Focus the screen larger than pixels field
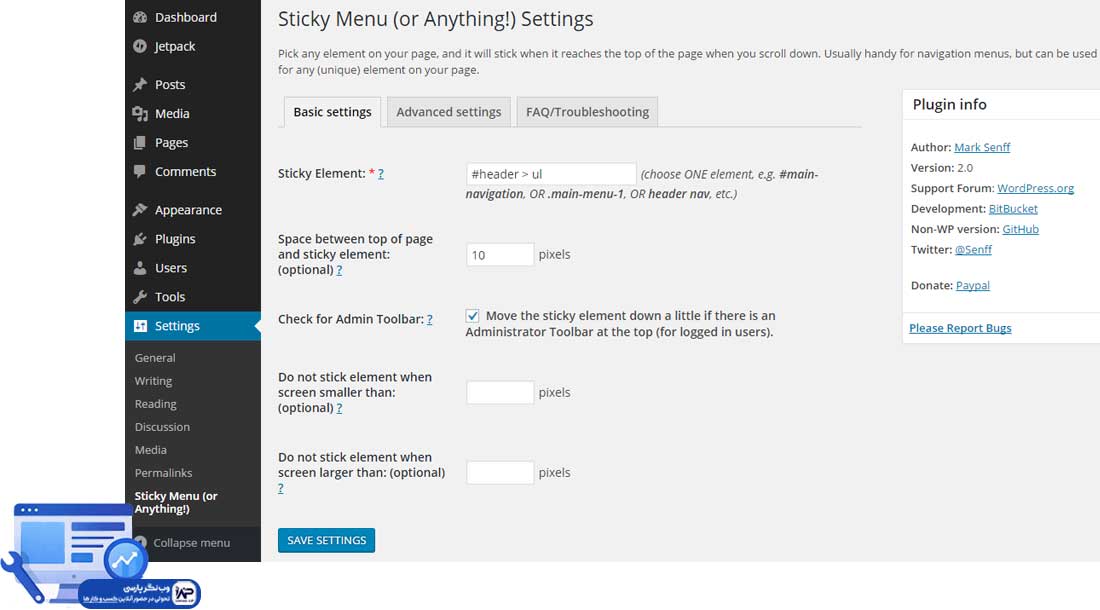 499,473
